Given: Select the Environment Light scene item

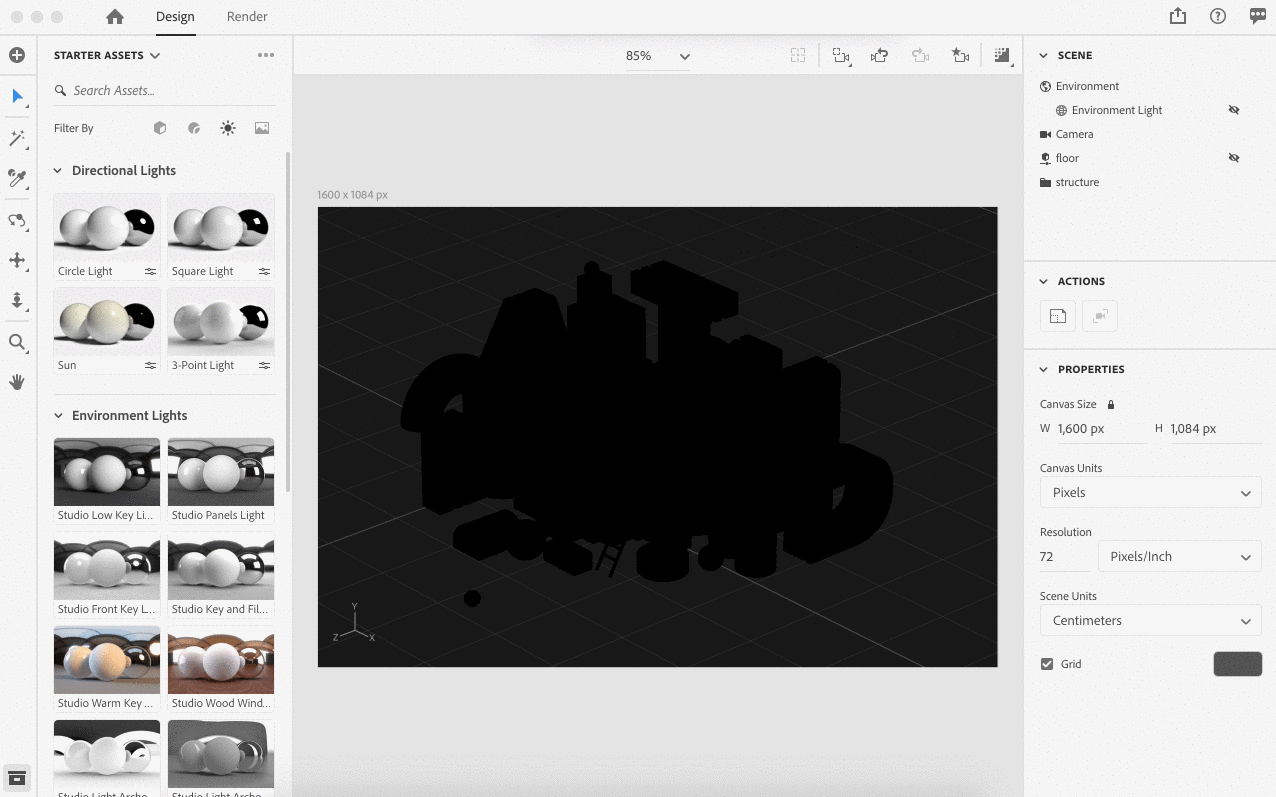Looking at the screenshot, I should point(1117,110).
